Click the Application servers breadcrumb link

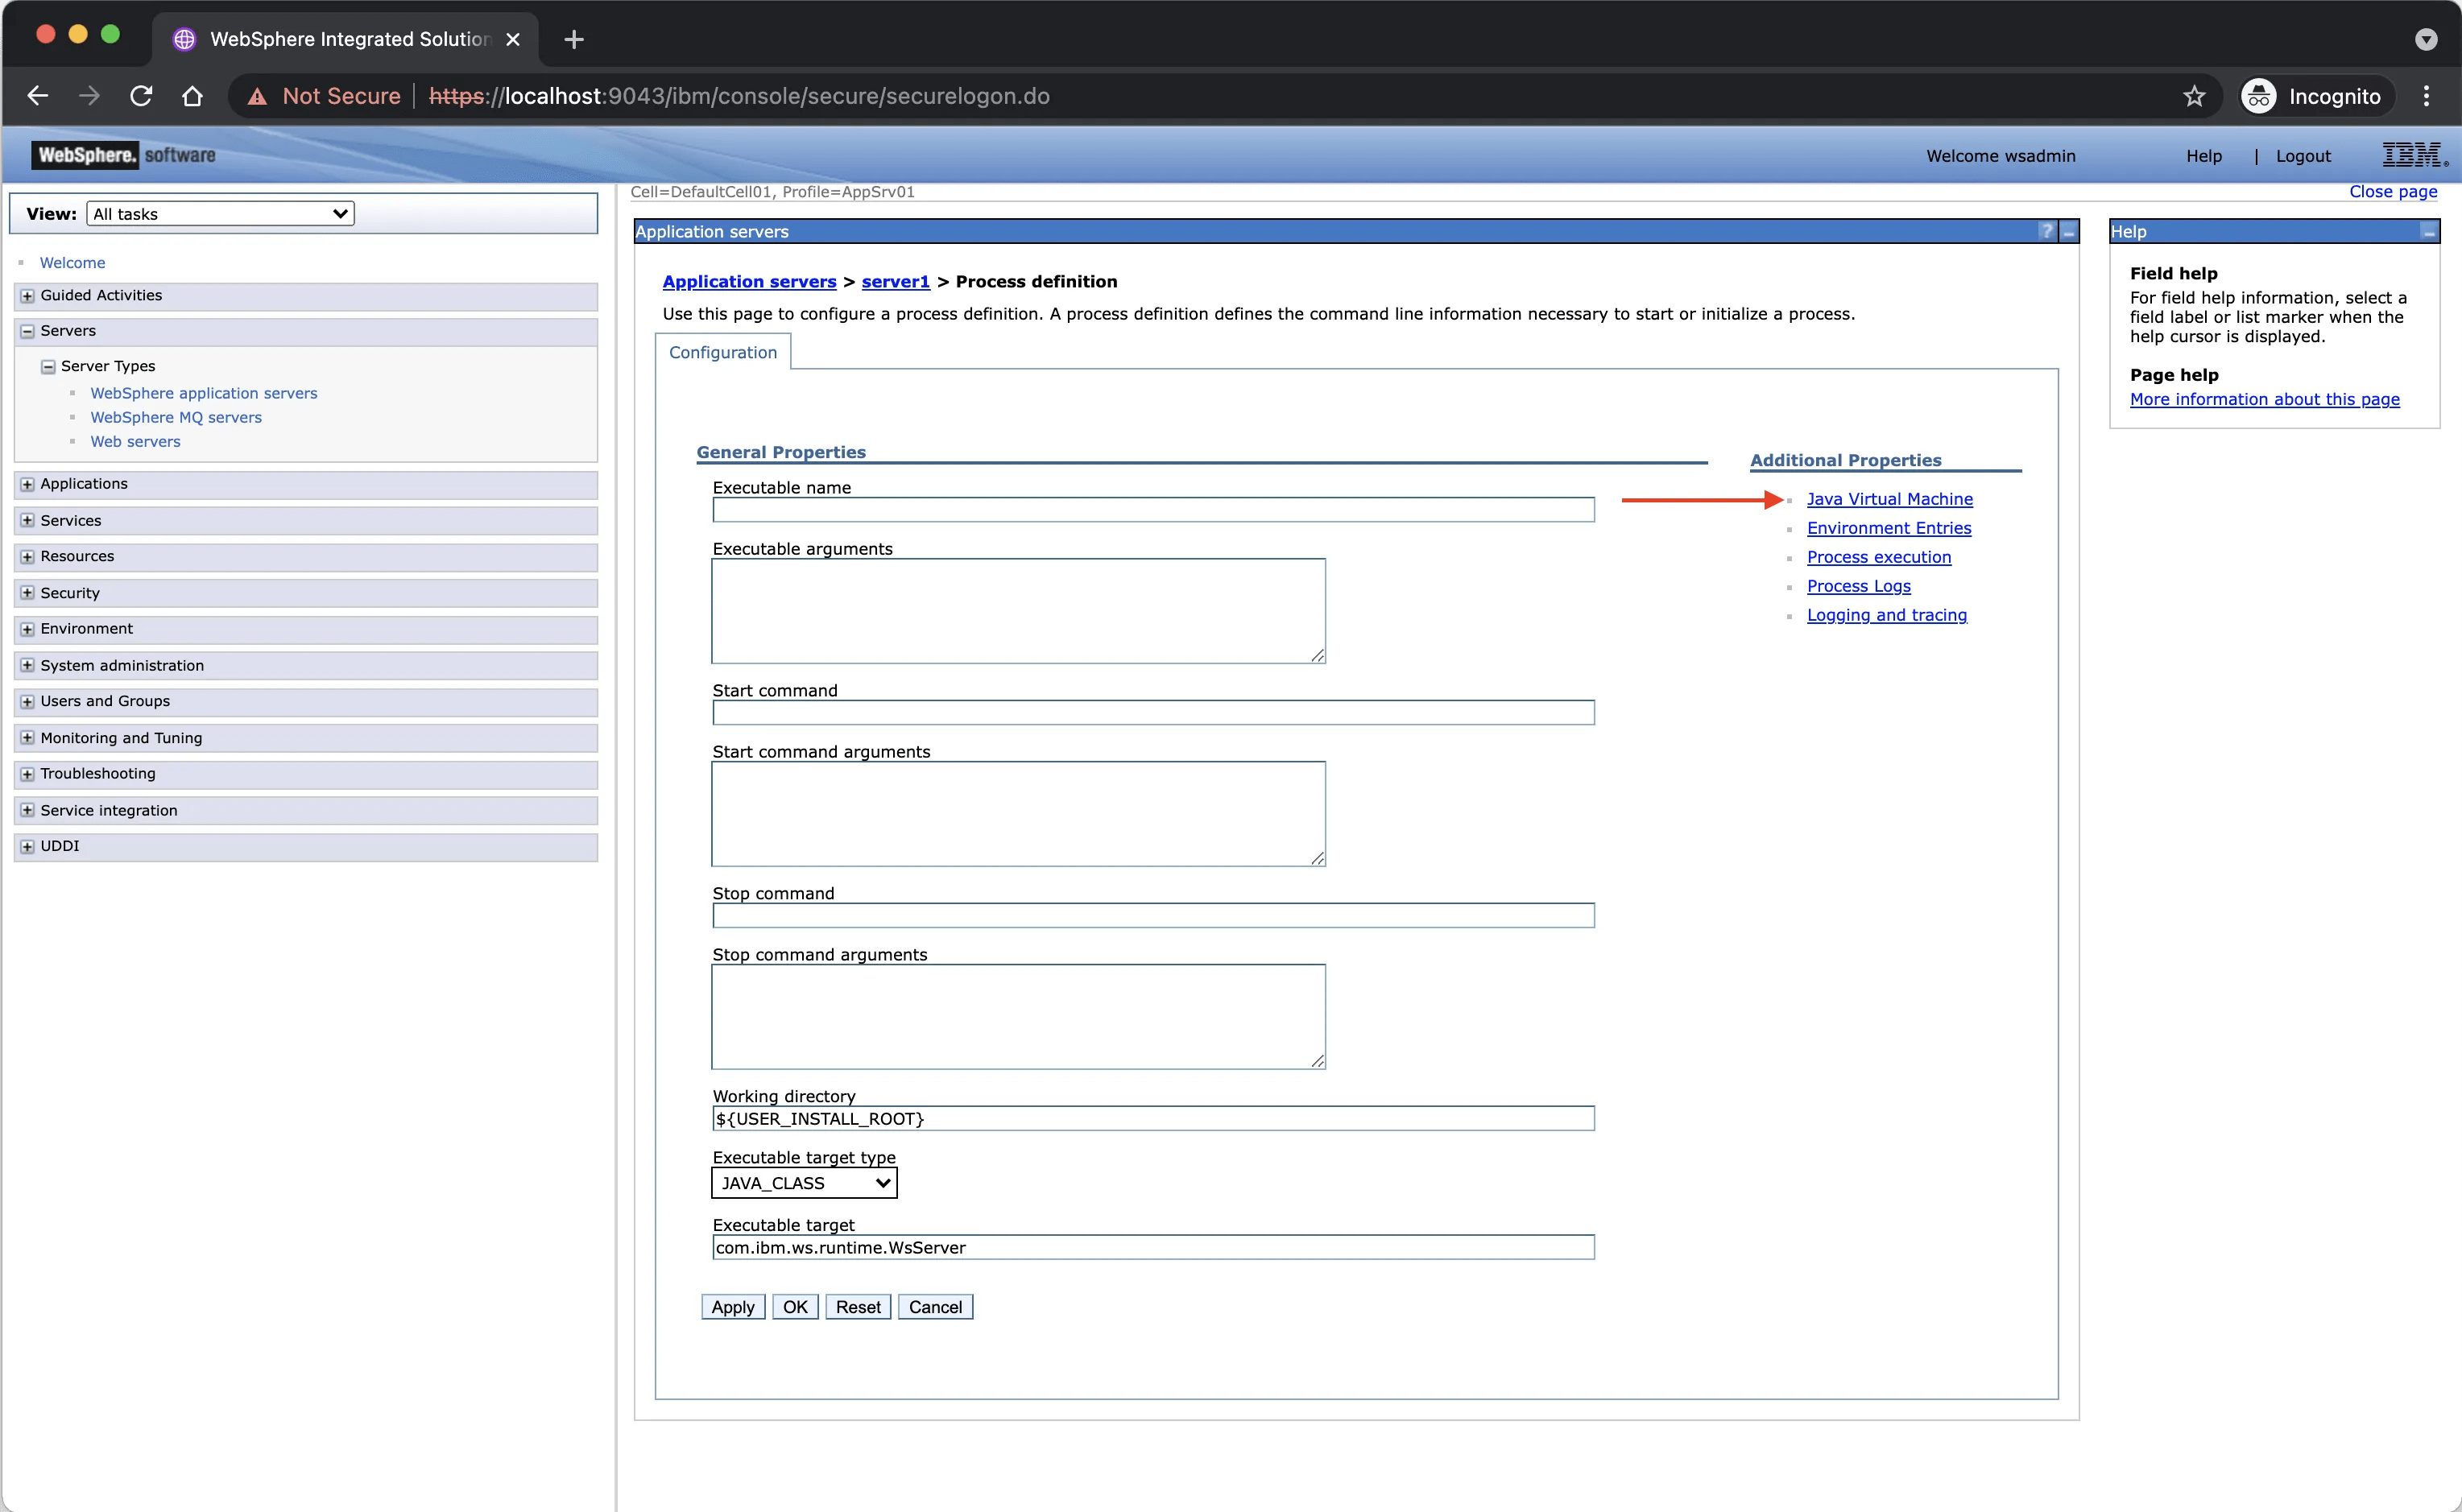pos(749,281)
